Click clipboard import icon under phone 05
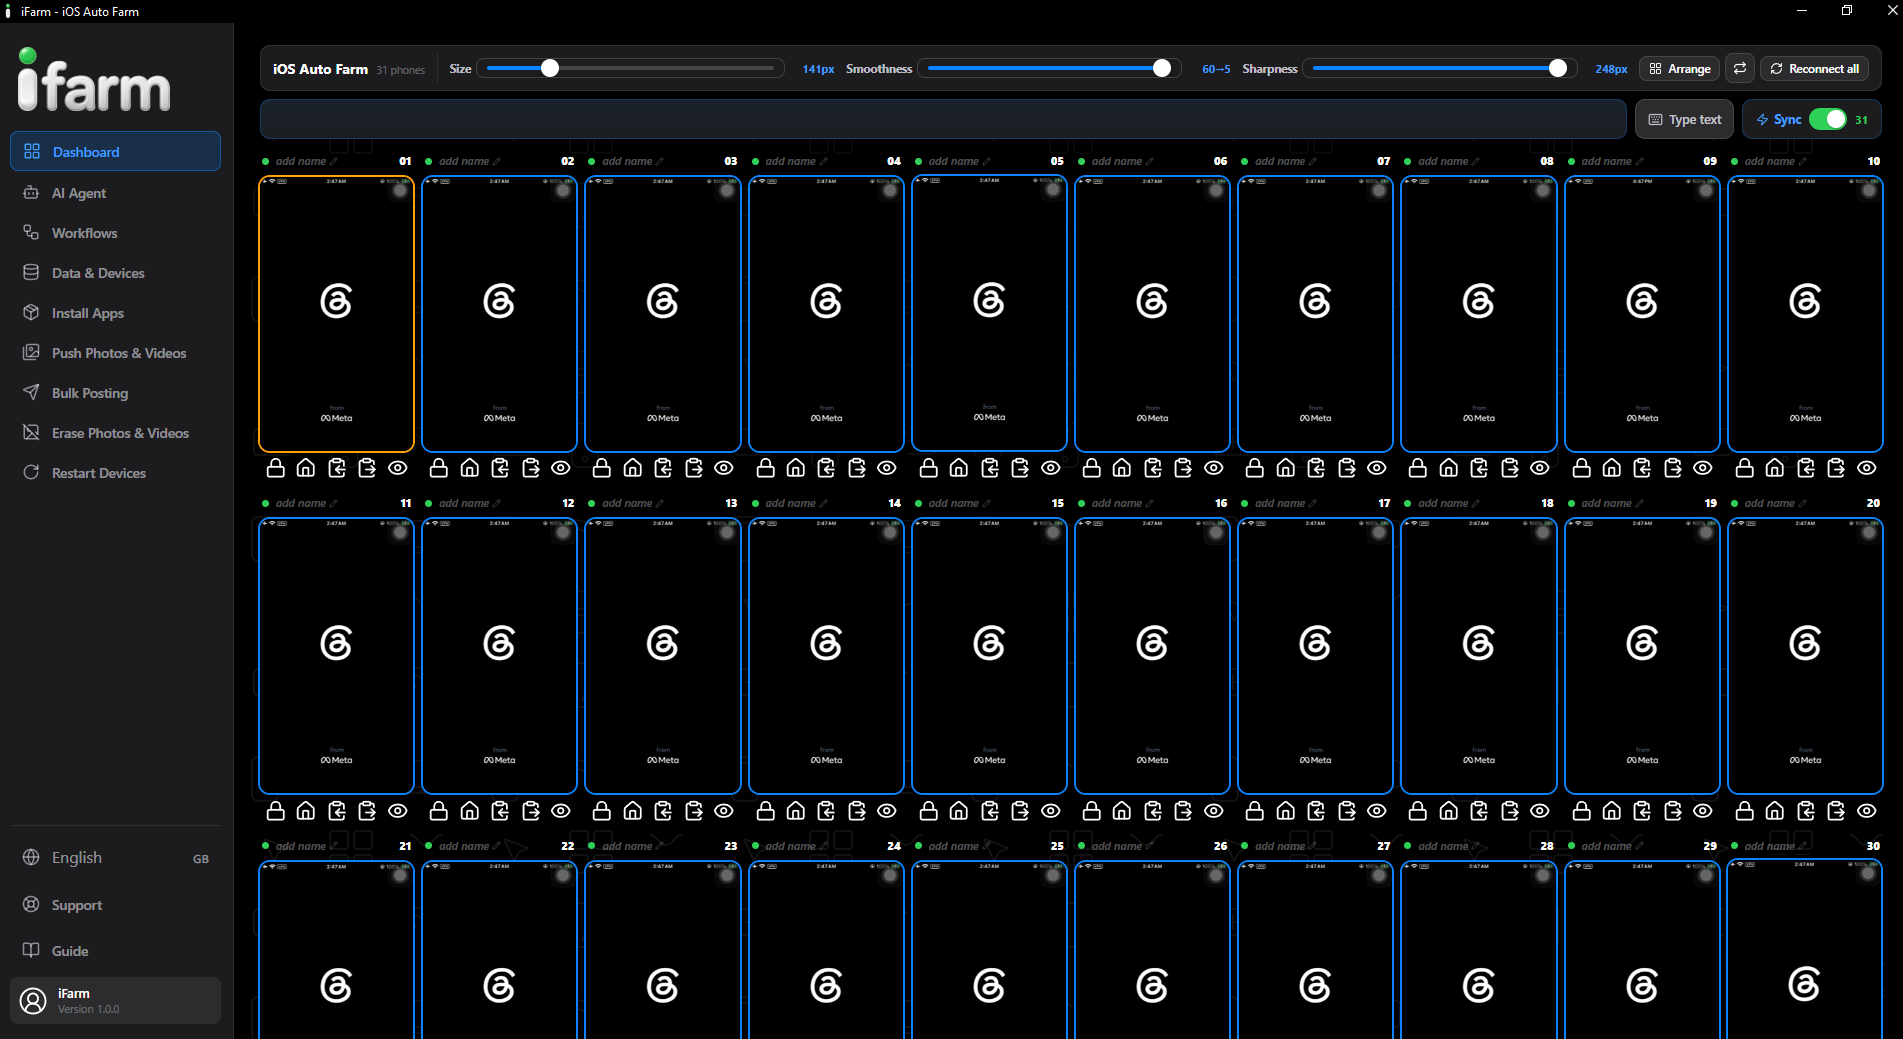The width and height of the screenshot is (1903, 1039). (990, 468)
